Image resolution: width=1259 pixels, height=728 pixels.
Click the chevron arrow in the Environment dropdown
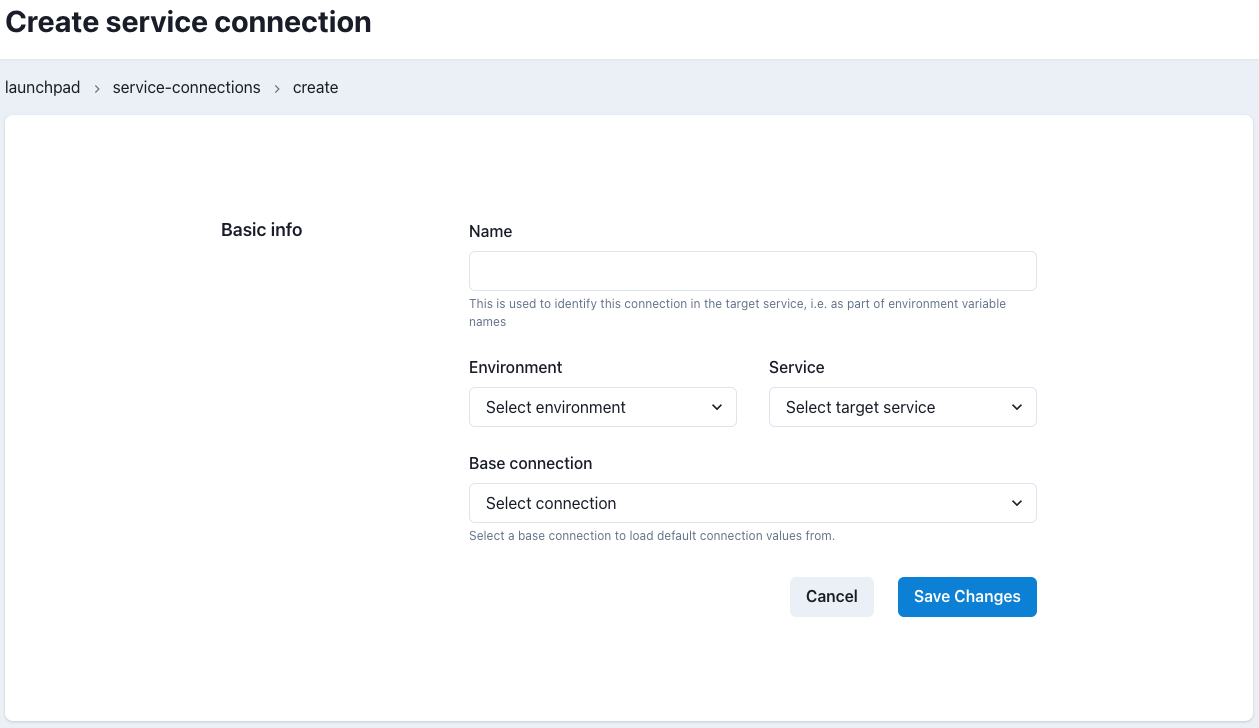(716, 407)
